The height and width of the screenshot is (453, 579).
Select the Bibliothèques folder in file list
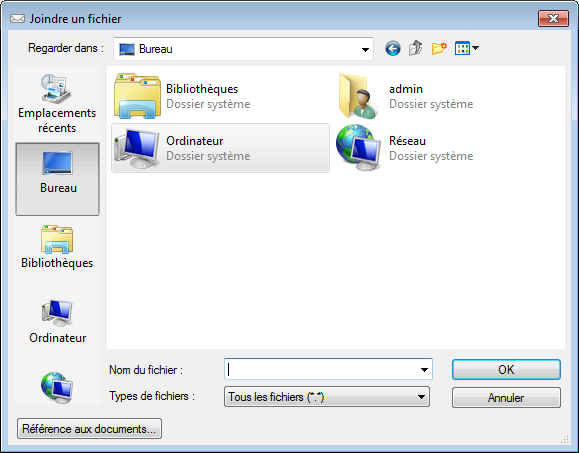pos(220,96)
